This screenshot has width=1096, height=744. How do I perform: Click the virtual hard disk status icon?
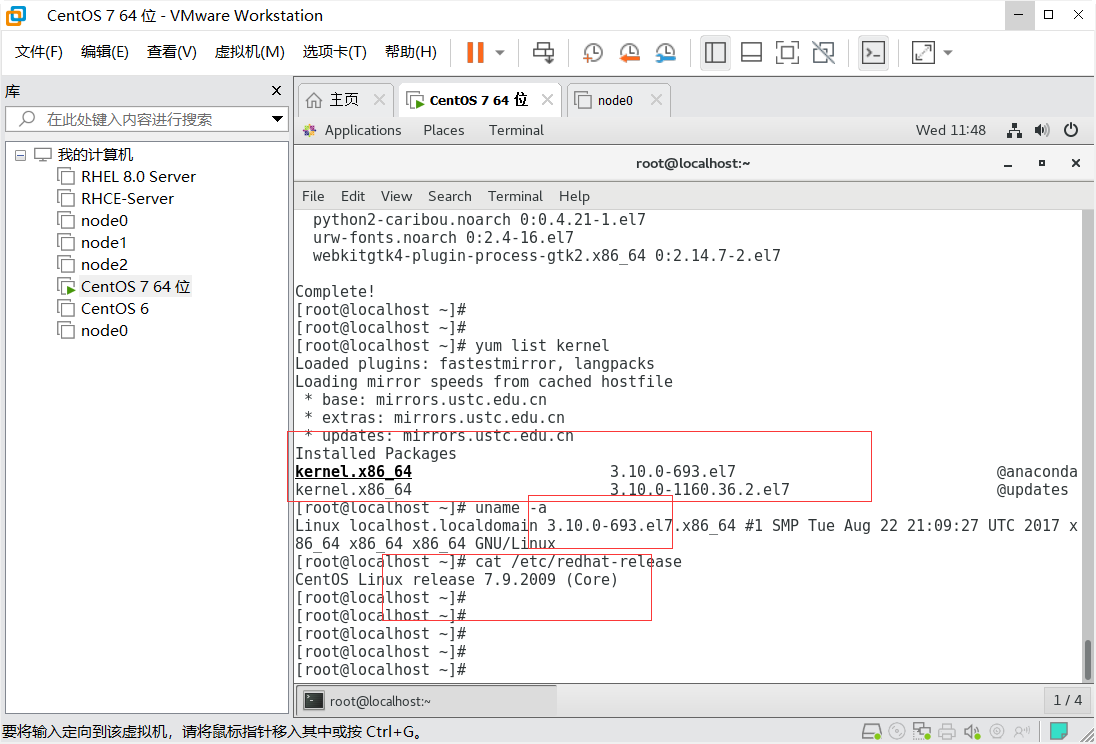pyautogui.click(x=871, y=731)
